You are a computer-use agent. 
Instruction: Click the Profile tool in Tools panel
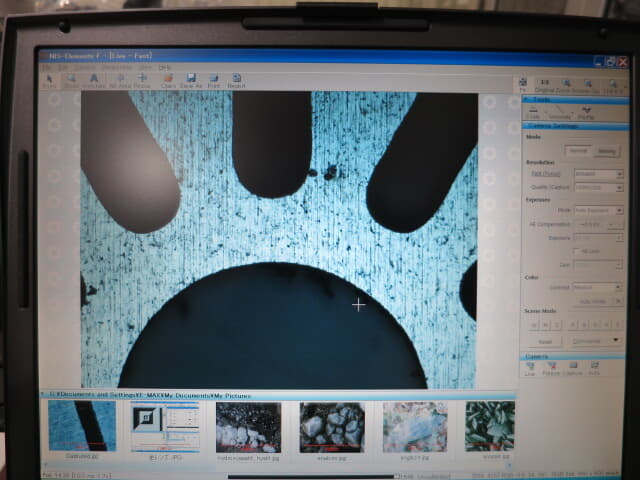[586, 113]
